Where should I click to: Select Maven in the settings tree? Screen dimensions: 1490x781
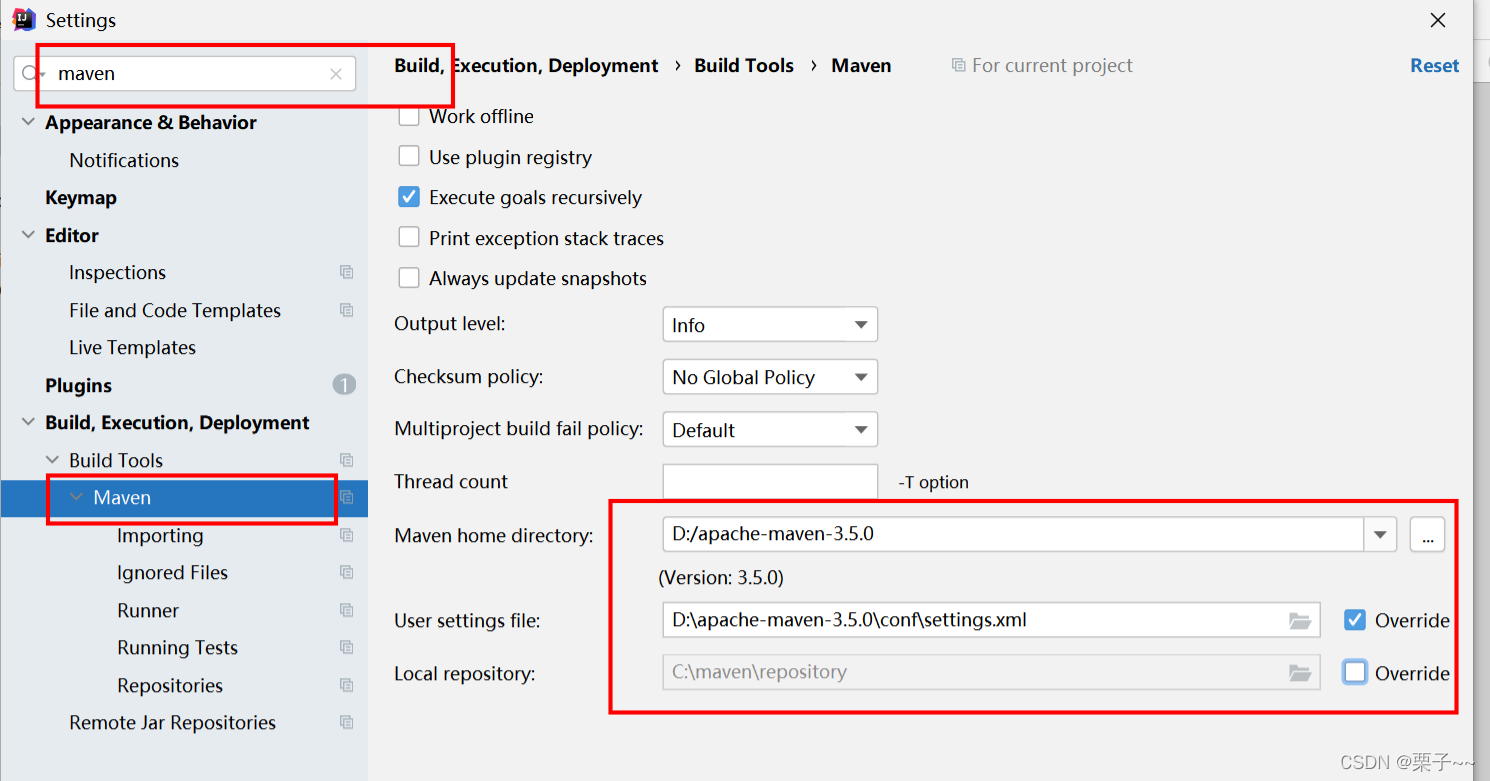click(x=122, y=497)
